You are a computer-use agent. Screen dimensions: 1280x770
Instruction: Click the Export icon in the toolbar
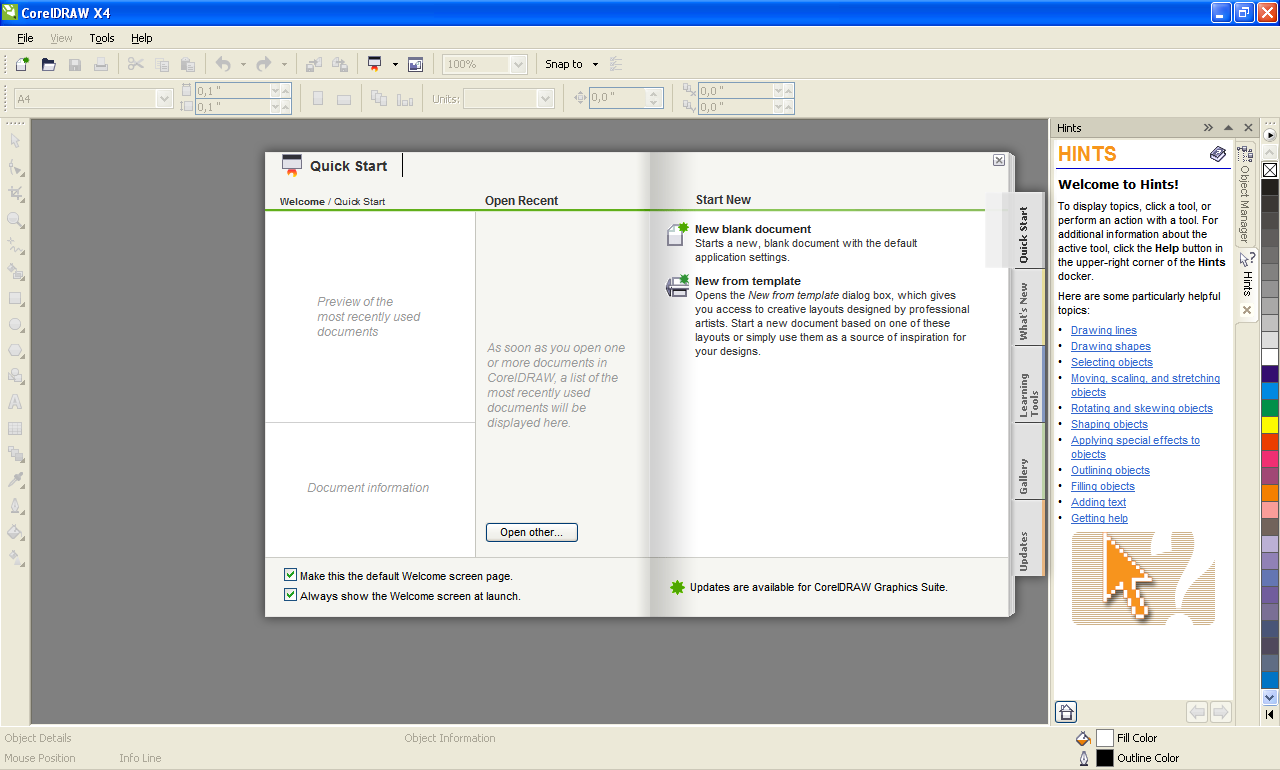click(340, 64)
